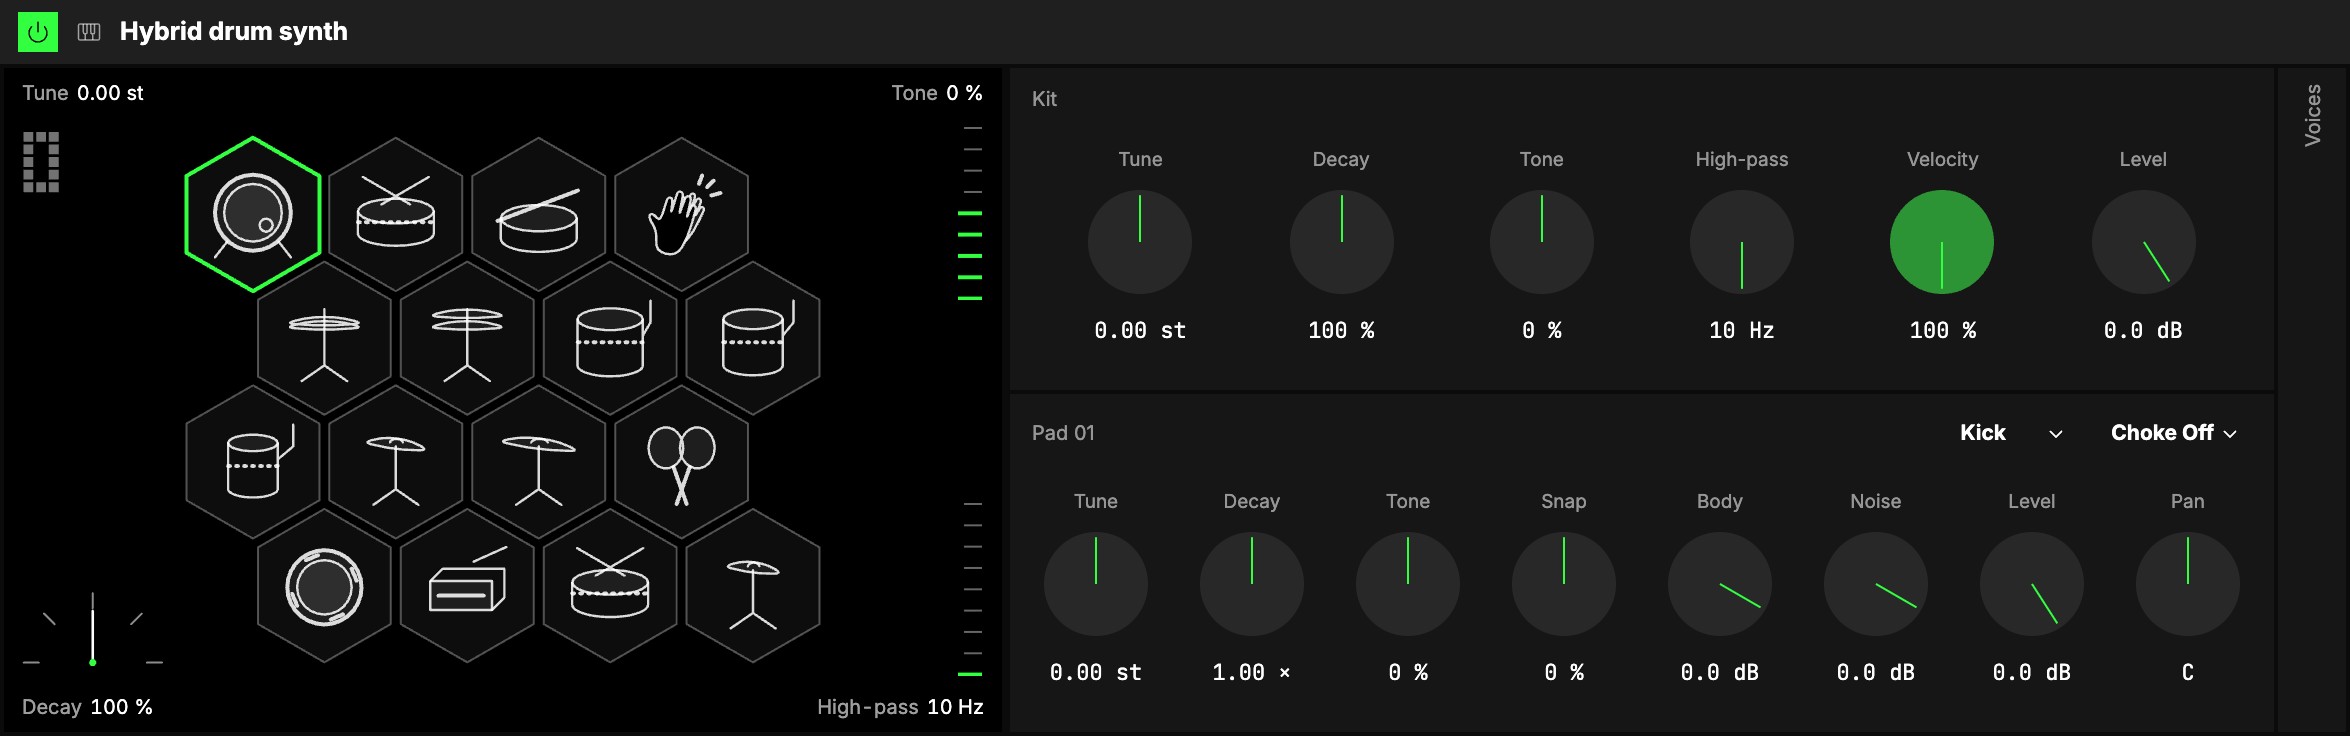
Task: Click the dotted grid icon under Tune
Action: click(x=41, y=162)
